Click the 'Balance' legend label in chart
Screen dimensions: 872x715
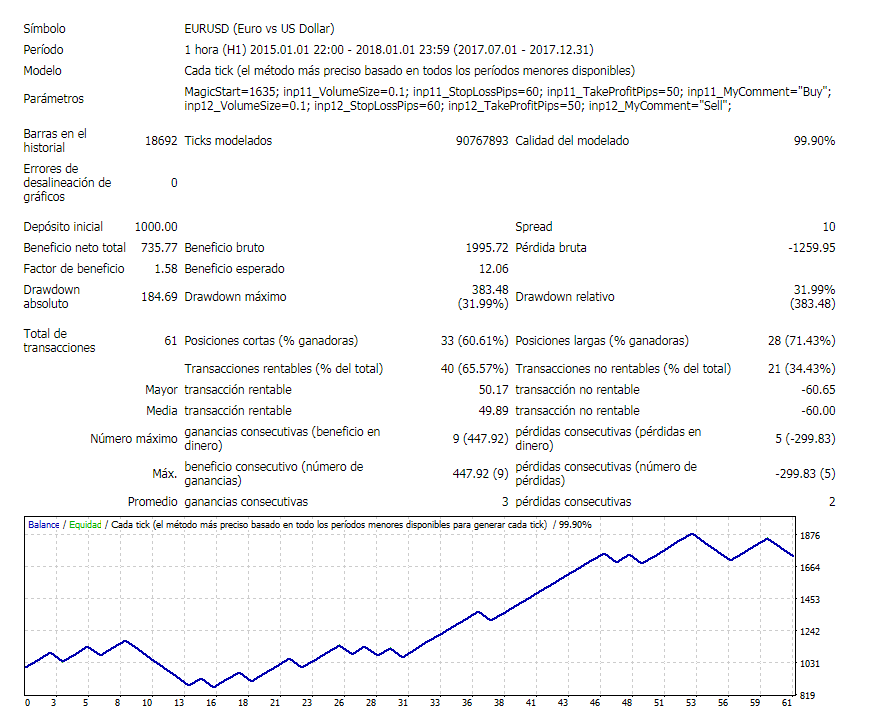pyautogui.click(x=43, y=524)
